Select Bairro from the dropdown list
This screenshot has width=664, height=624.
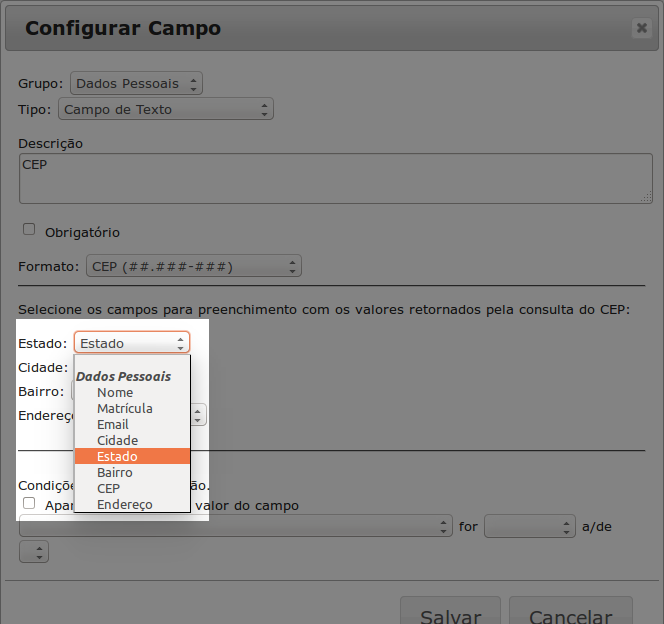point(115,472)
